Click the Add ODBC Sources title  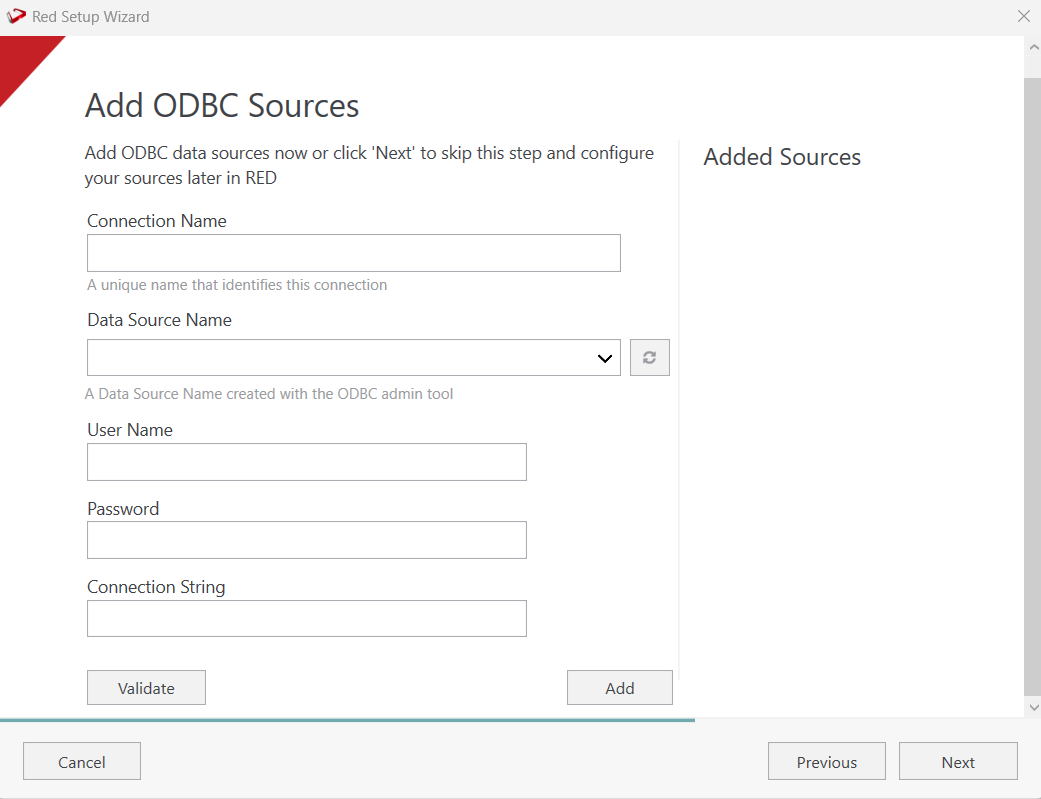tap(222, 105)
